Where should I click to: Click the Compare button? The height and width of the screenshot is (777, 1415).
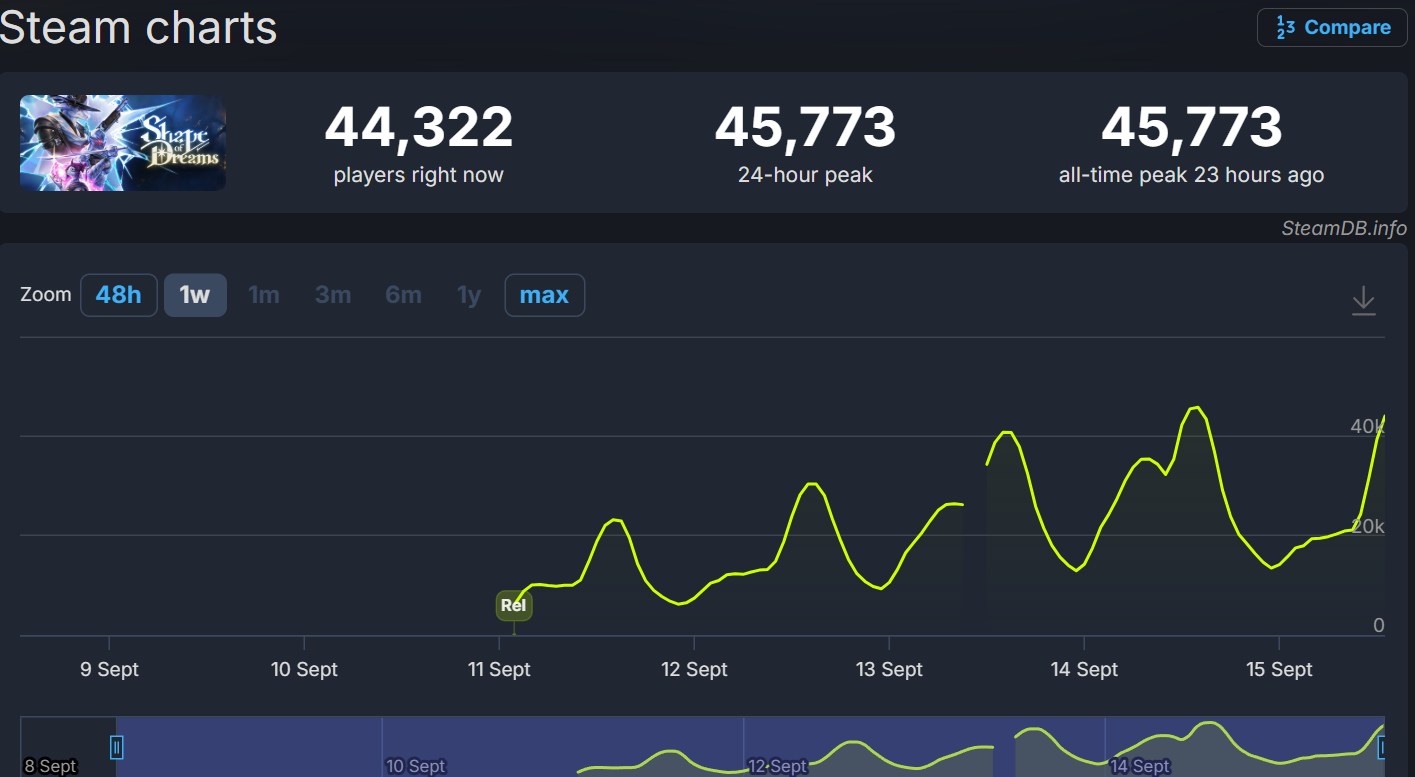(x=1332, y=28)
